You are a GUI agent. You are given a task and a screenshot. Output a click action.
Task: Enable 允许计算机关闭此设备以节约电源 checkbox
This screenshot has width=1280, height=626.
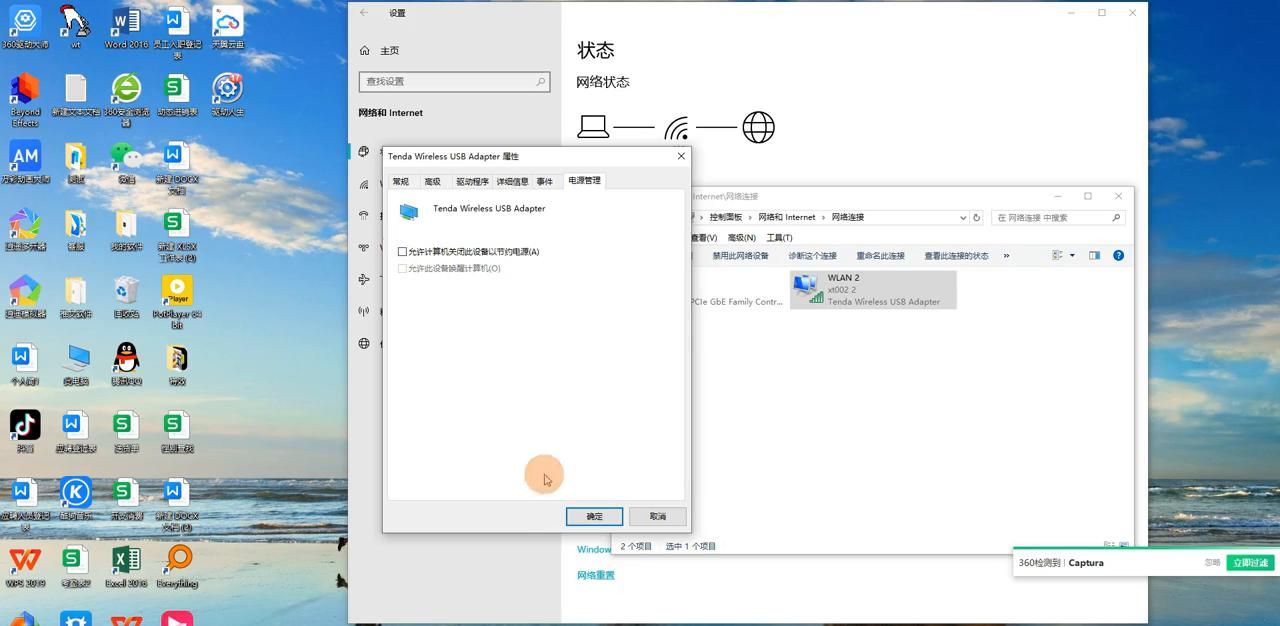point(403,251)
